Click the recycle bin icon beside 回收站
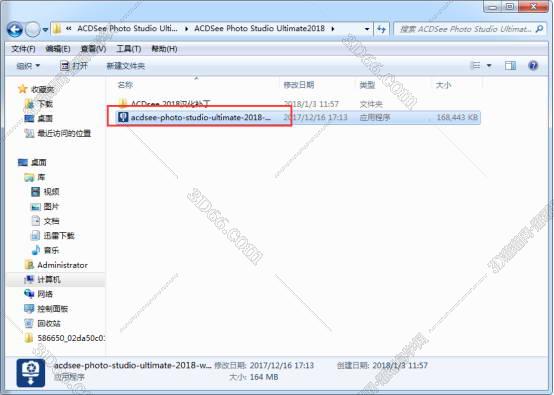This screenshot has height=395, width=554. [29, 323]
